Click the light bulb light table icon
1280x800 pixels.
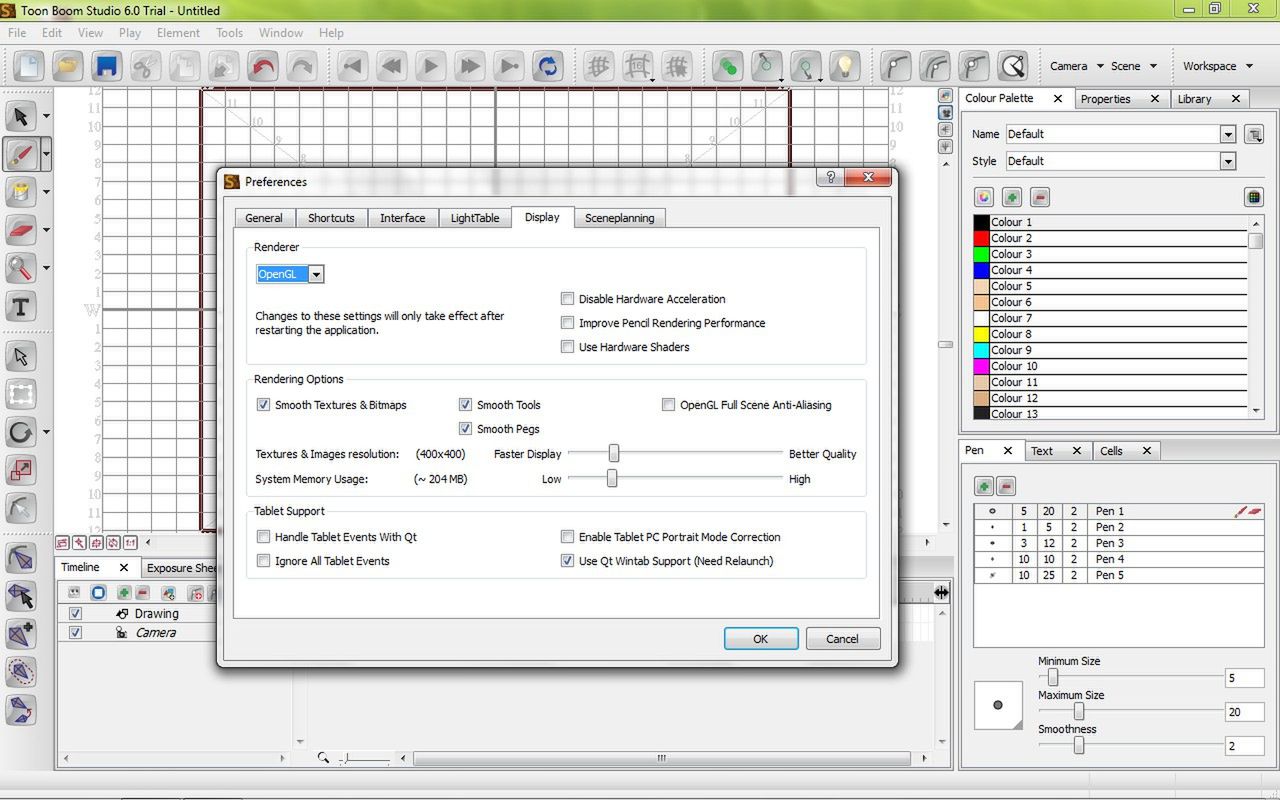click(x=845, y=67)
